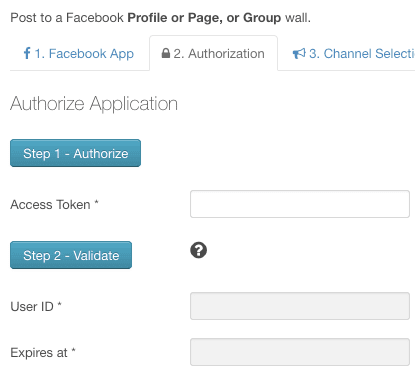Click the Access Token label
This screenshot has height=386, width=415.
pos(54,204)
